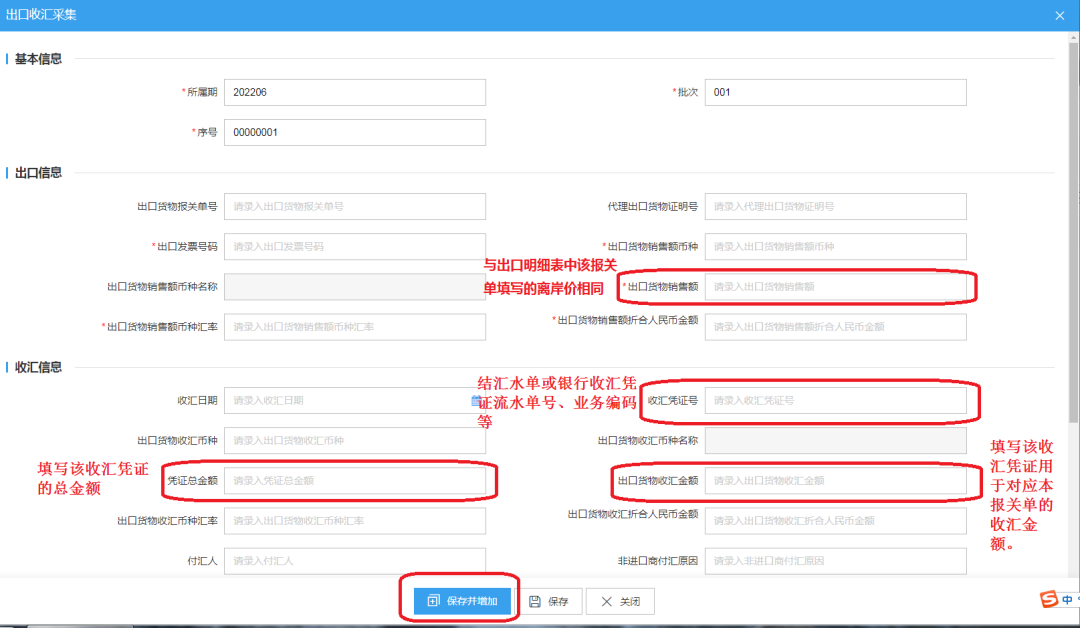The image size is (1080, 628).
Task: Click the 出口货物报关单号 field
Action: 354,206
